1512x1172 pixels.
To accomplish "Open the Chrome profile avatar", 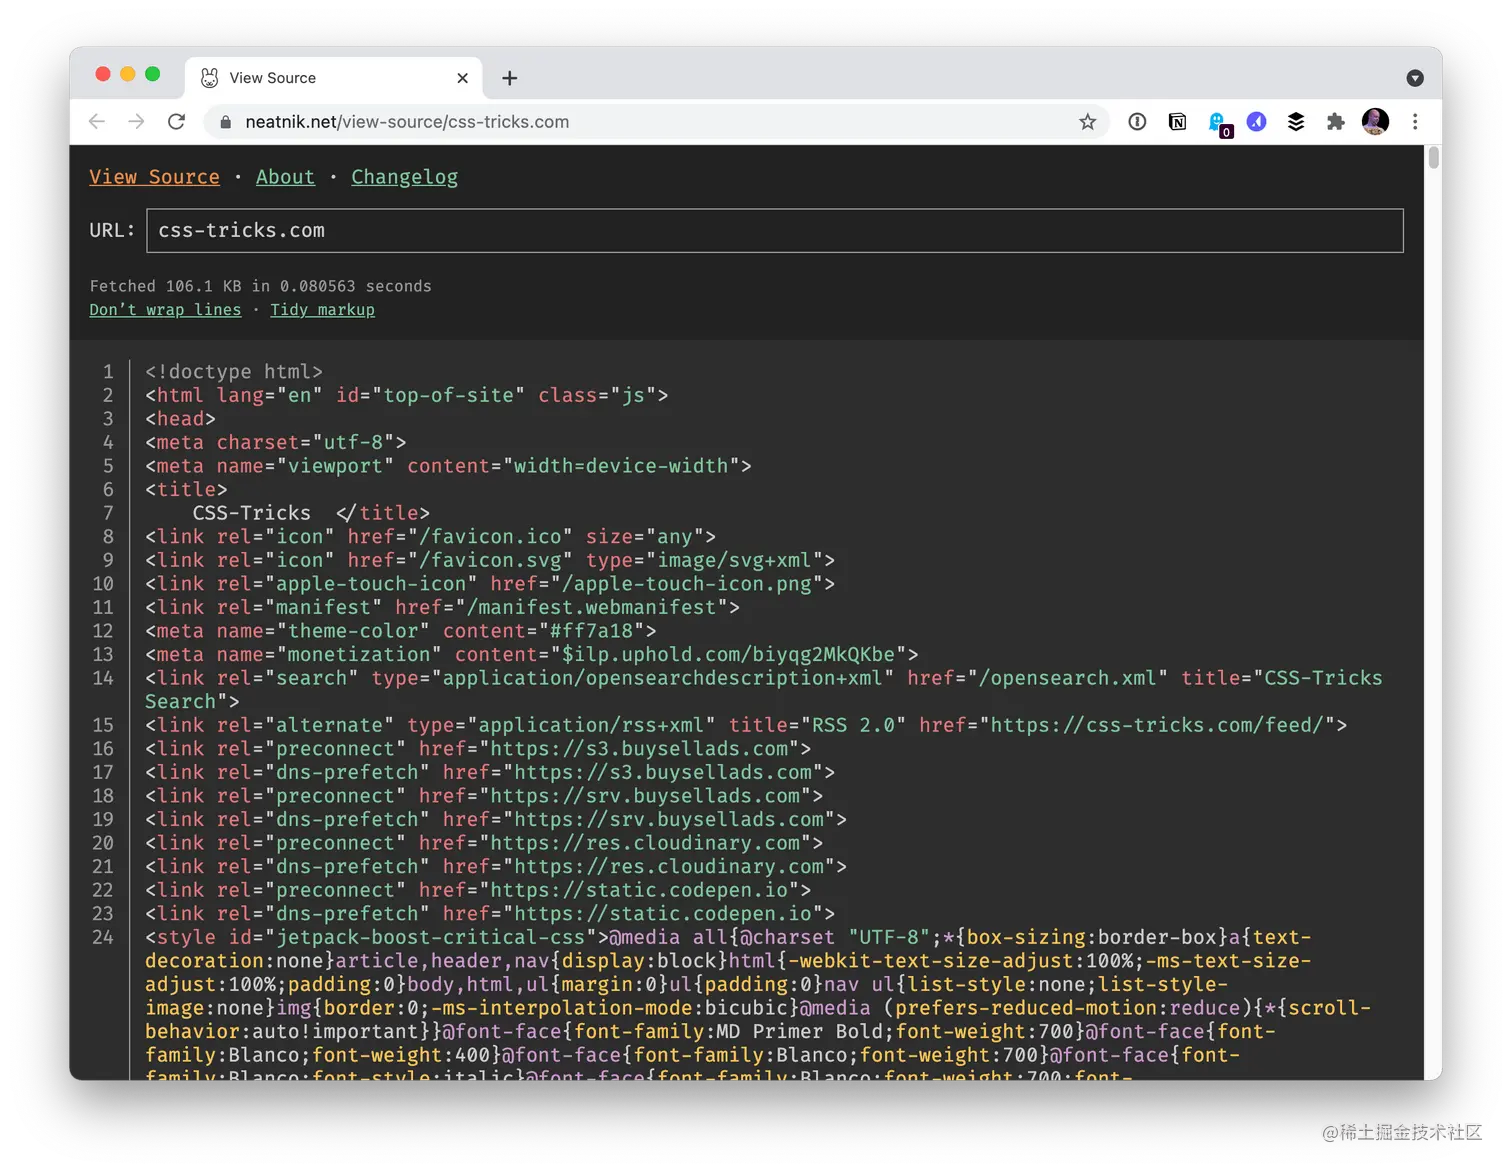I will click(1375, 122).
